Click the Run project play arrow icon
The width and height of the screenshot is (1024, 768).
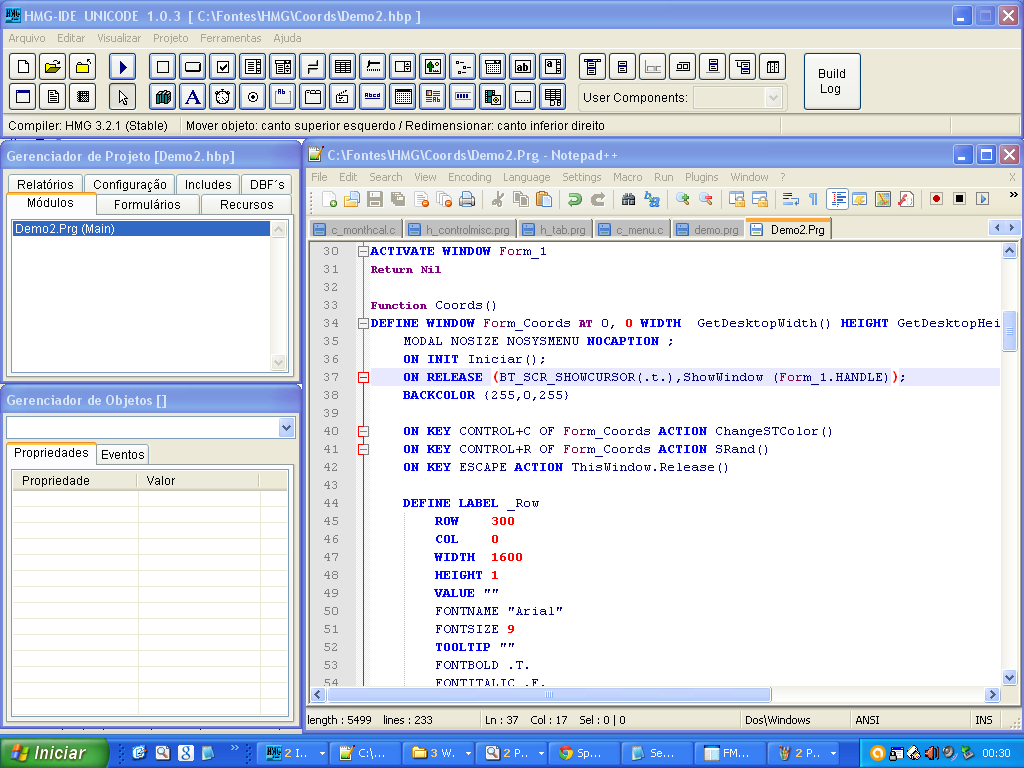tap(122, 67)
